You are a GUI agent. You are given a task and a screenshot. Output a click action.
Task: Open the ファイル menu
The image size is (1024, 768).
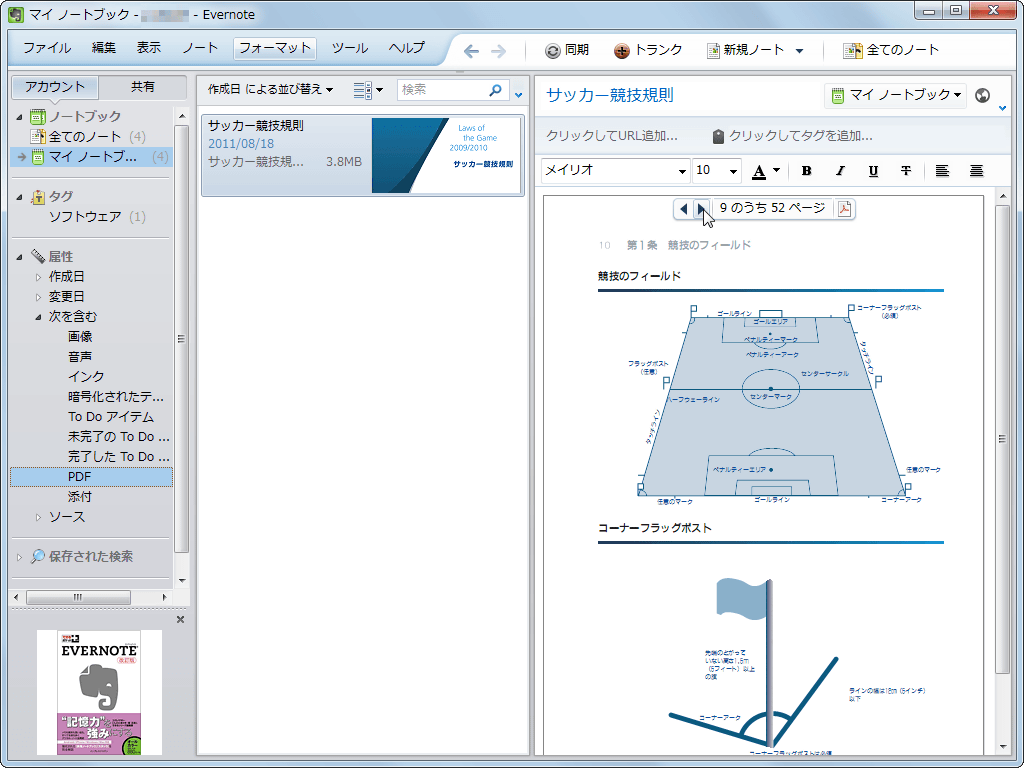[x=47, y=48]
